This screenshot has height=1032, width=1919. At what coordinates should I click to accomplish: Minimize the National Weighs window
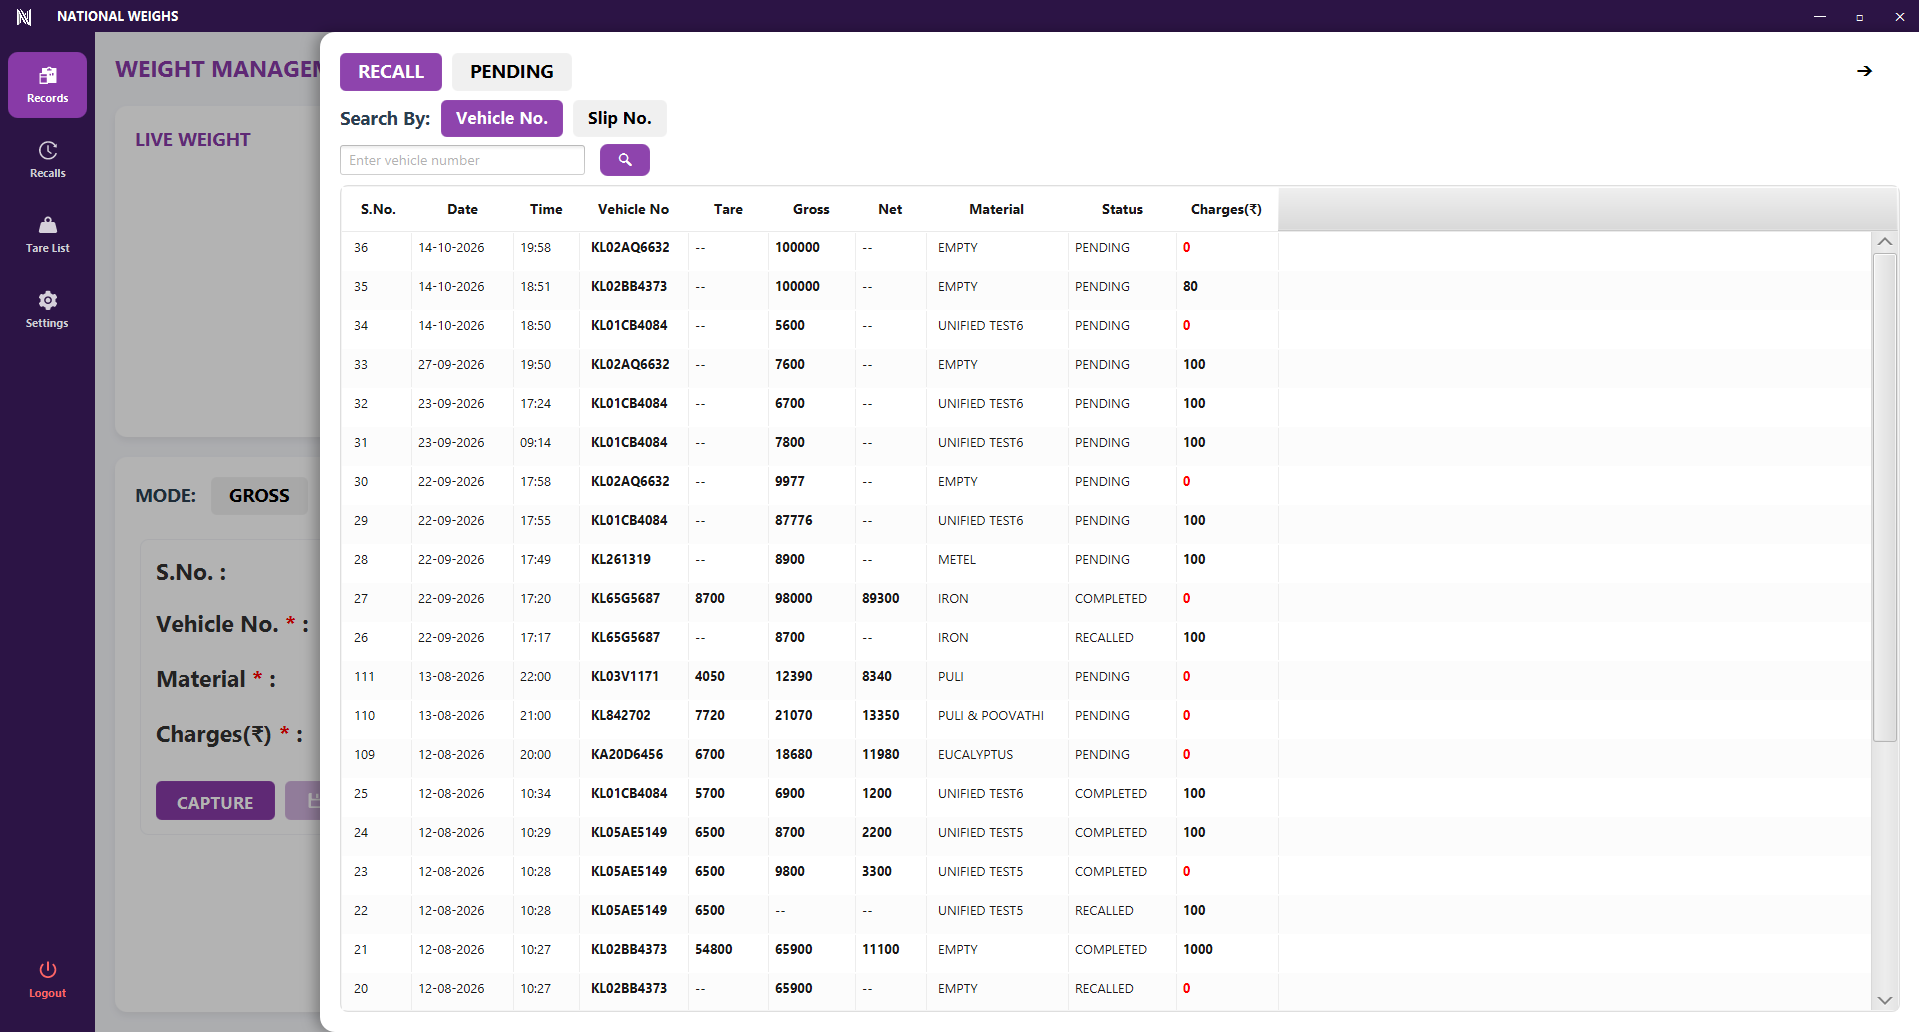coord(1820,16)
